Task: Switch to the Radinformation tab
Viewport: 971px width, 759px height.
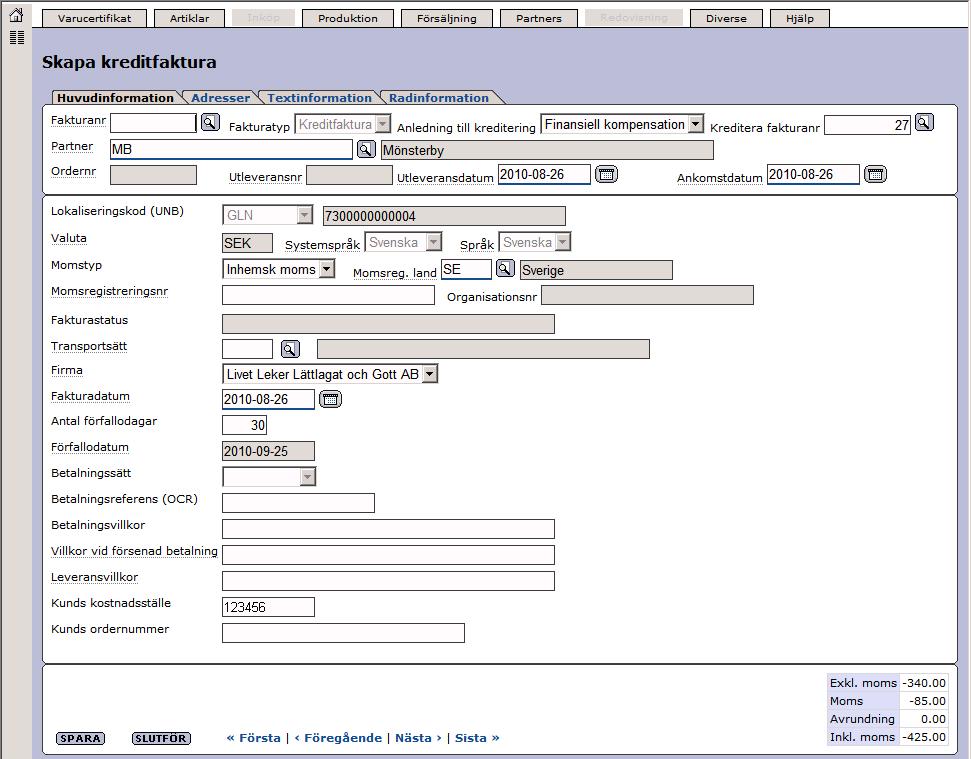Action: click(438, 98)
